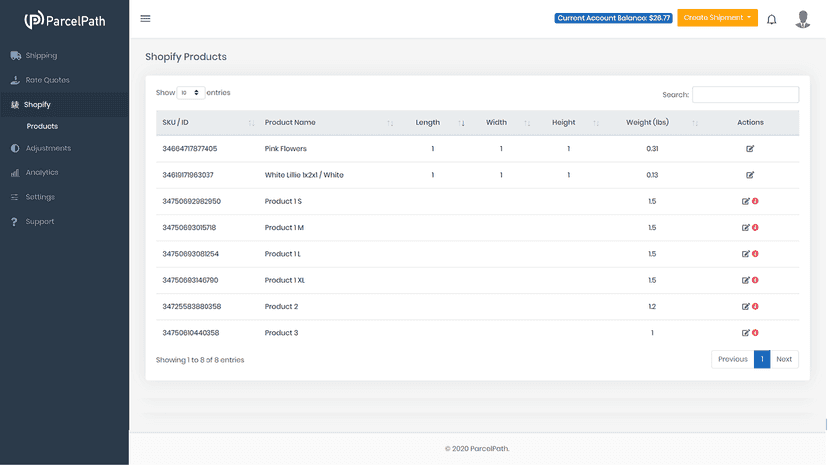
Task: Open the notifications bell
Action: pyautogui.click(x=771, y=20)
